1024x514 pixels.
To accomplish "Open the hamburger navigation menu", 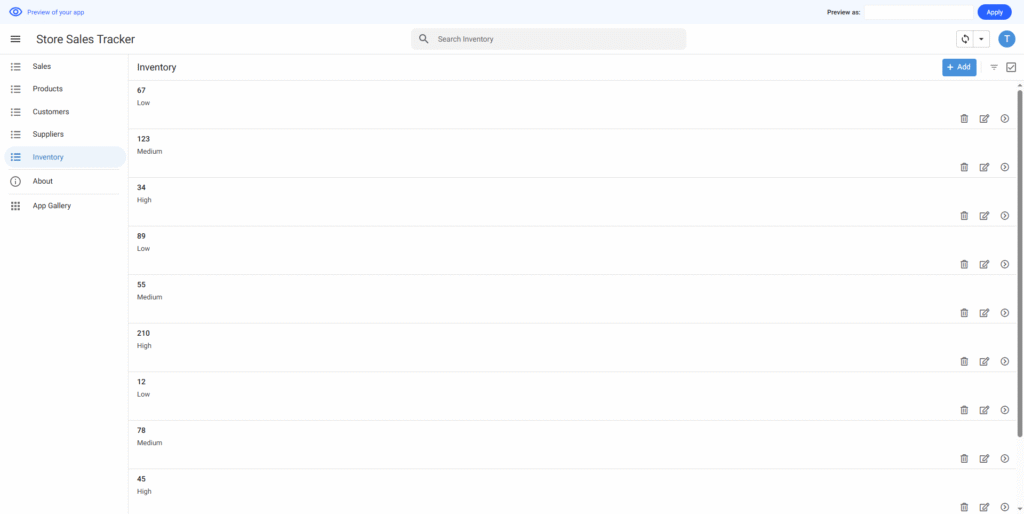I will 15,39.
